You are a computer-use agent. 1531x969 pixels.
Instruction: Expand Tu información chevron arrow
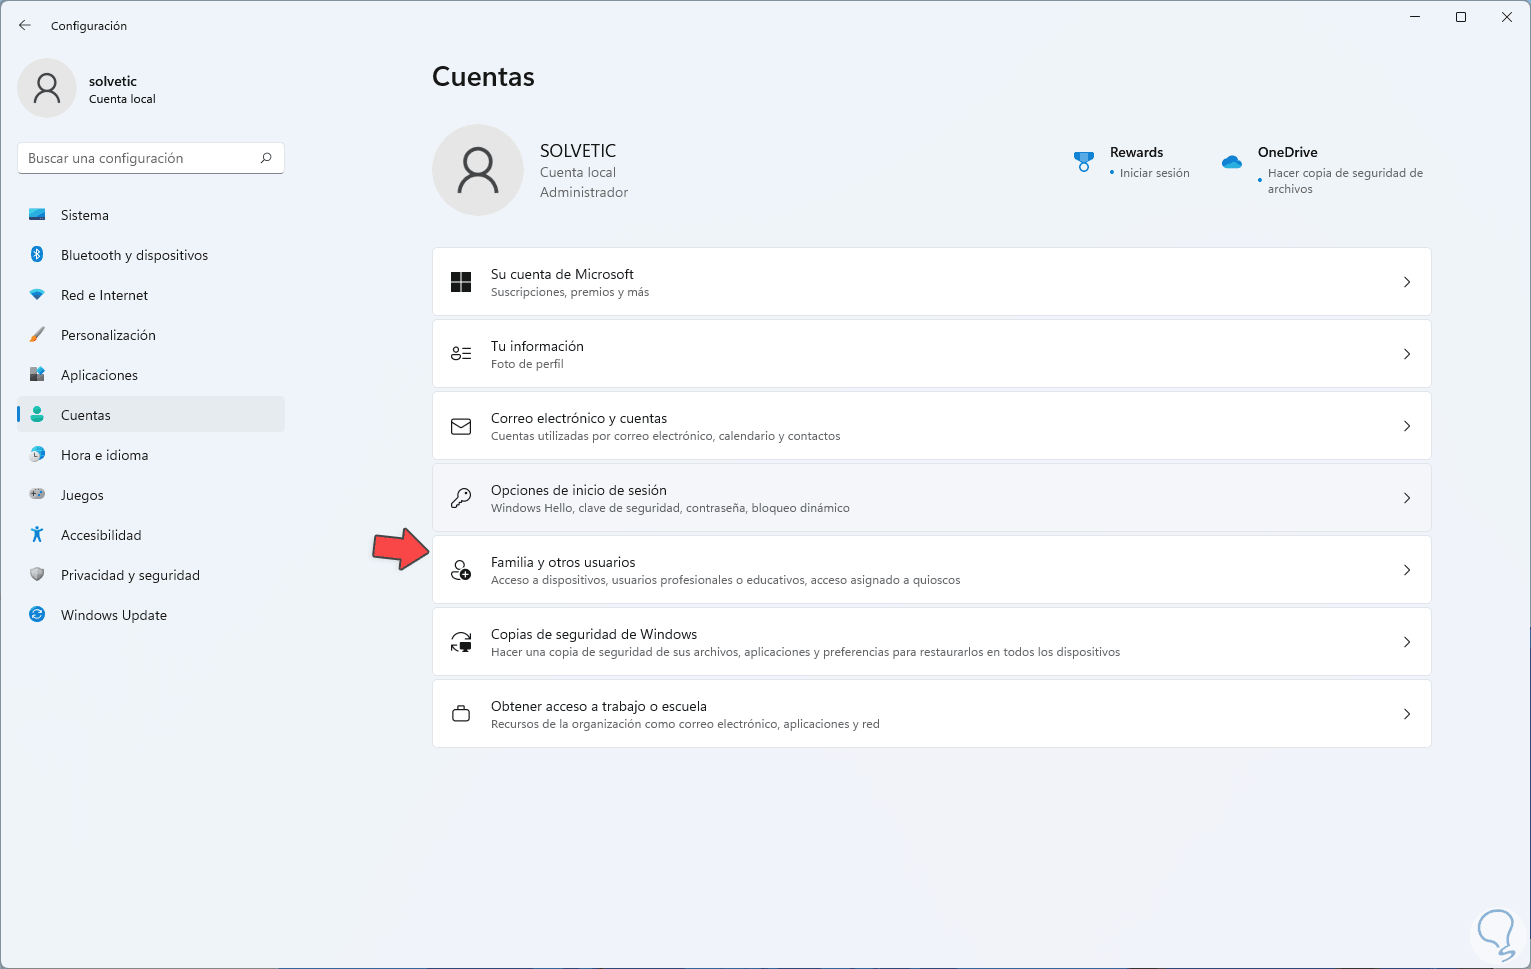point(1407,354)
